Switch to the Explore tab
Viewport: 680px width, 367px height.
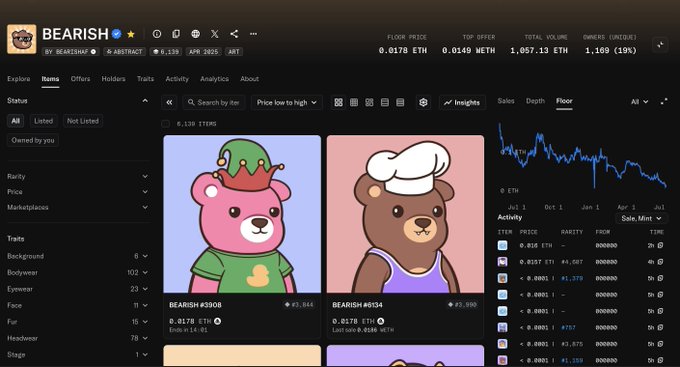[x=19, y=79]
